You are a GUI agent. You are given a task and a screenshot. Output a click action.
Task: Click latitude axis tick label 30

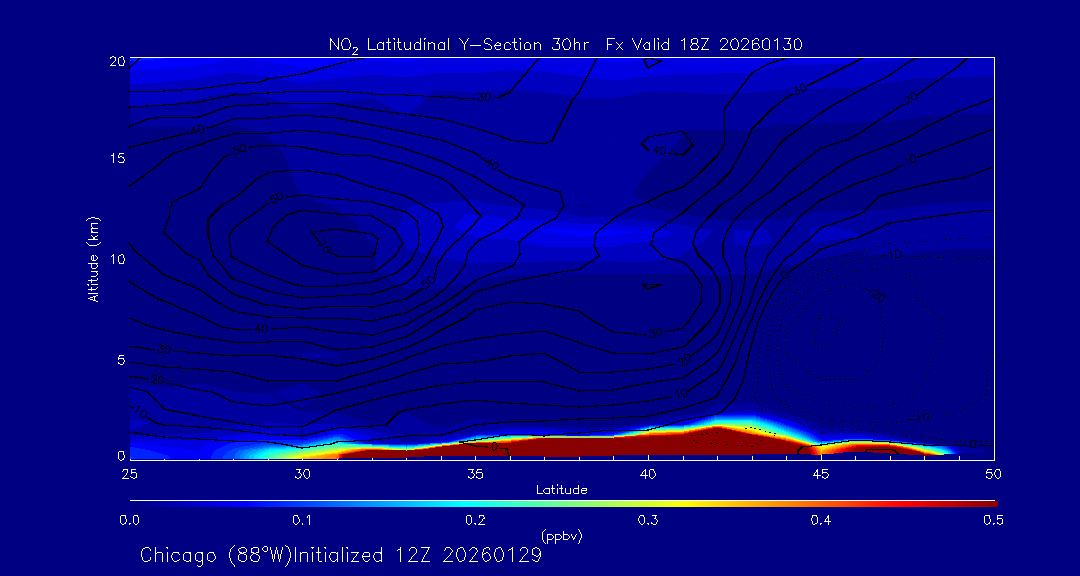302,474
